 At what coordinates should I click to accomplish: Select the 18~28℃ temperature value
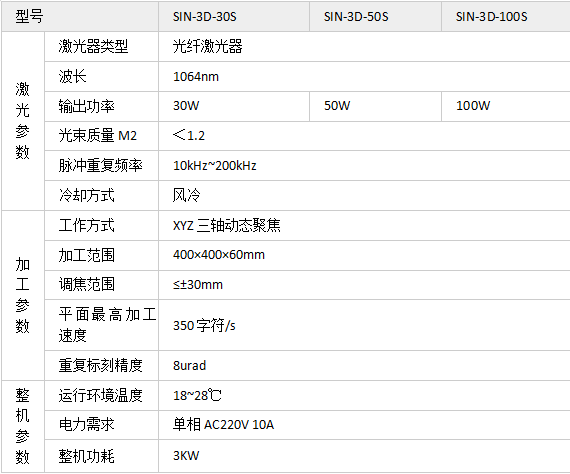click(x=197, y=395)
